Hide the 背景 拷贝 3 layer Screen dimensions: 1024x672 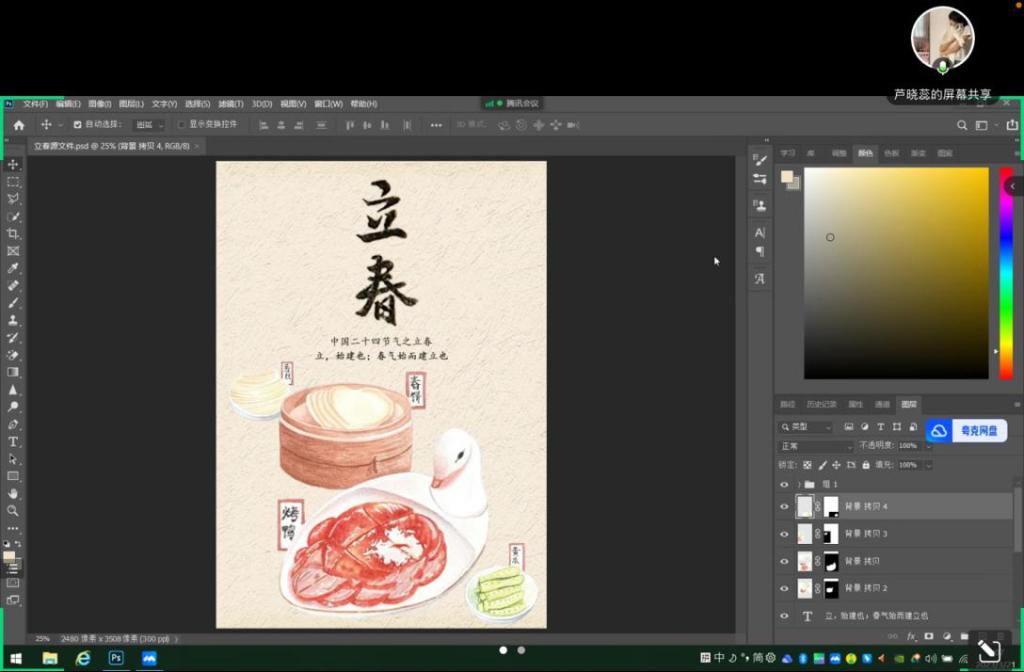784,534
